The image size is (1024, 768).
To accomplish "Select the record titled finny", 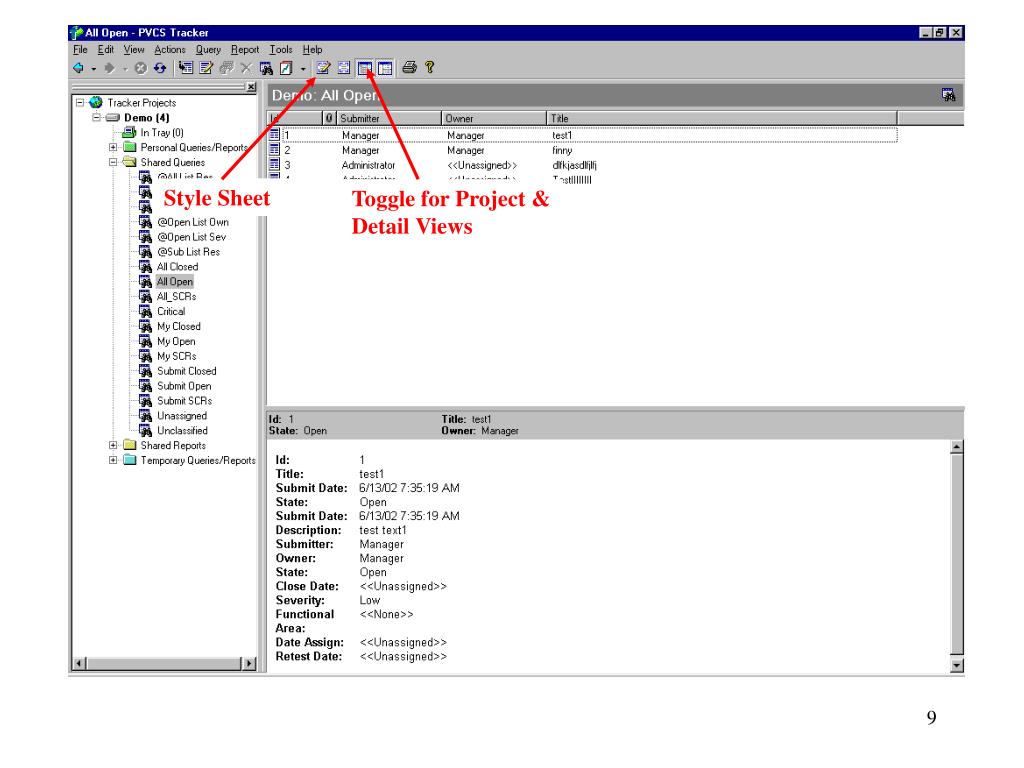I will (562, 150).
